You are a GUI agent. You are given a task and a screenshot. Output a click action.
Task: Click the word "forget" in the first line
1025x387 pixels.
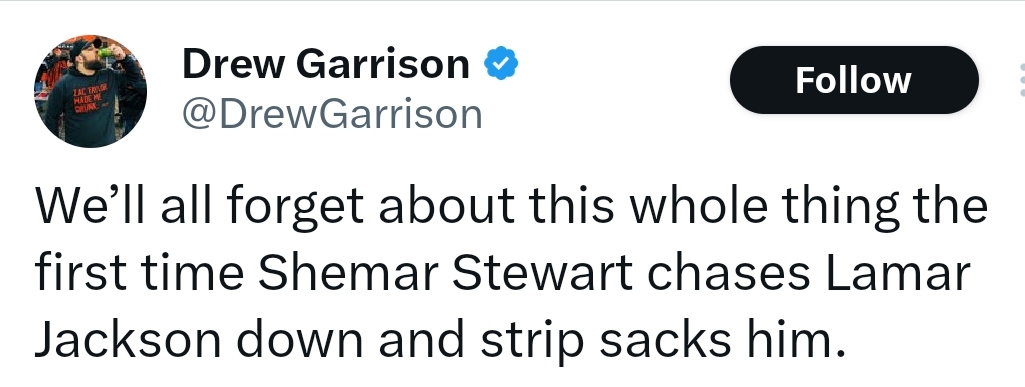pyautogui.click(x=294, y=207)
